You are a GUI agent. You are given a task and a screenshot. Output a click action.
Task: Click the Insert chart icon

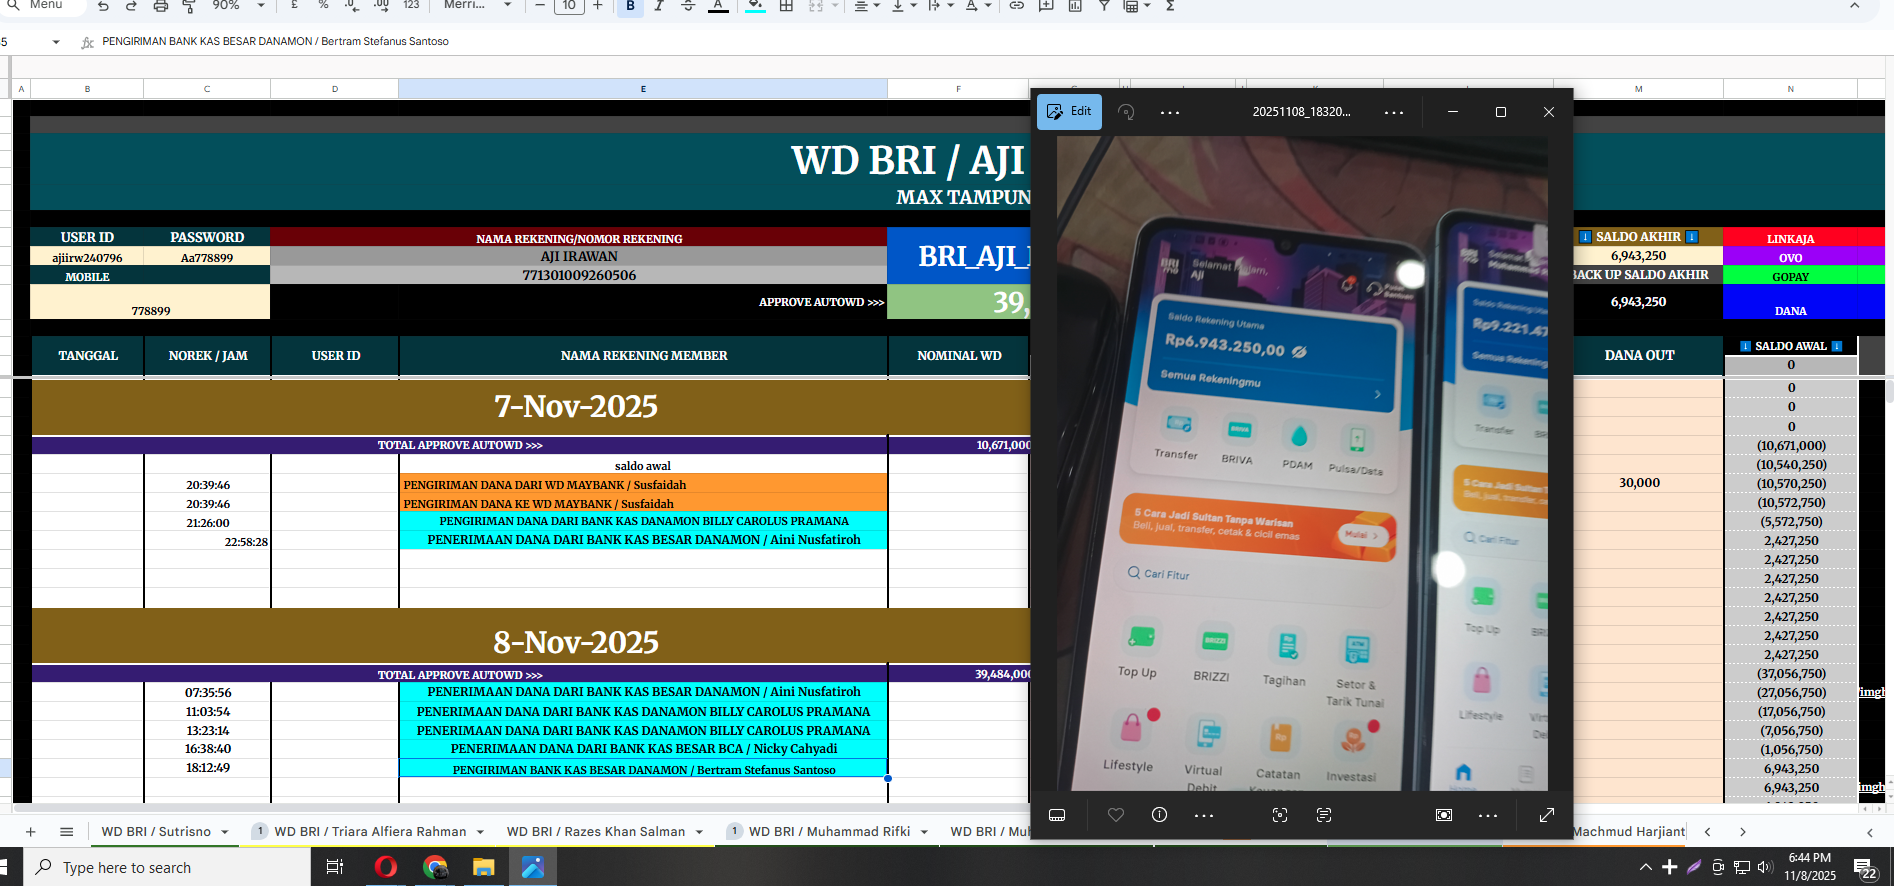coord(1075,6)
